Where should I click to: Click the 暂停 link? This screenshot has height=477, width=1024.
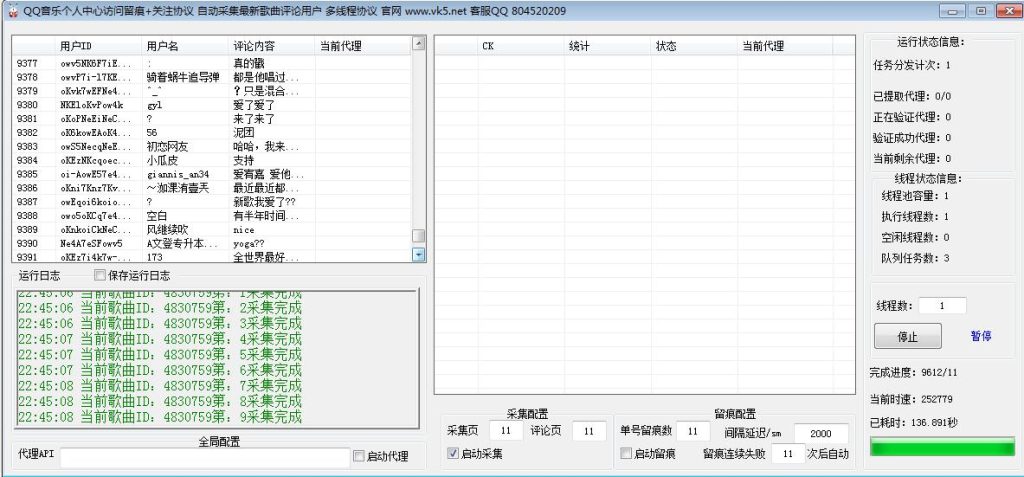(x=981, y=336)
